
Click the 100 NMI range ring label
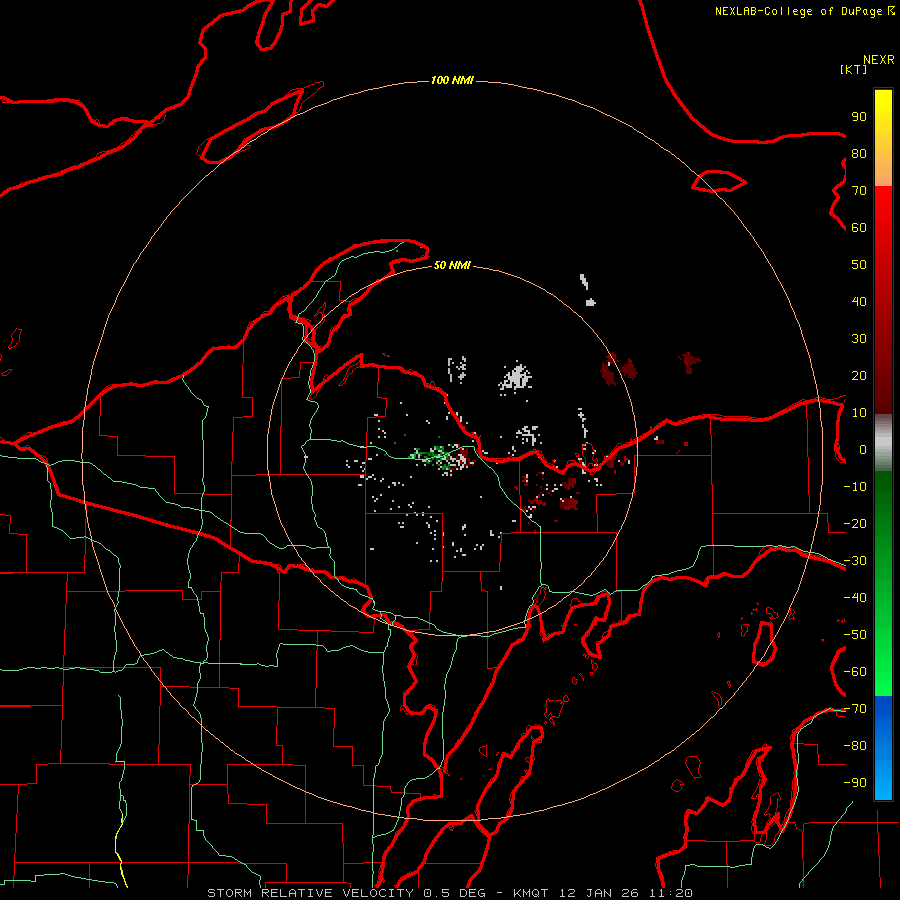(452, 80)
